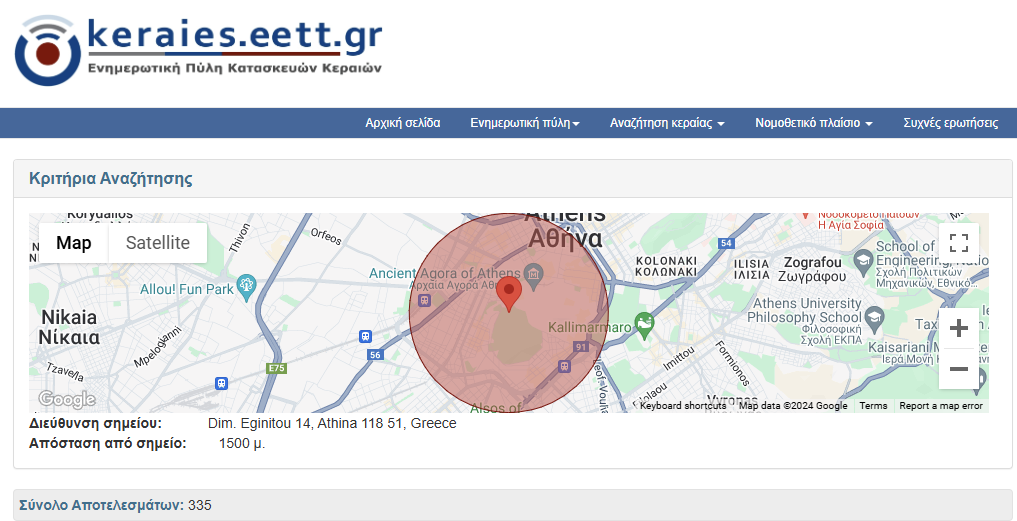This screenshot has height=521, width=1017.
Task: Click Report a map error link
Action: [x=940, y=406]
